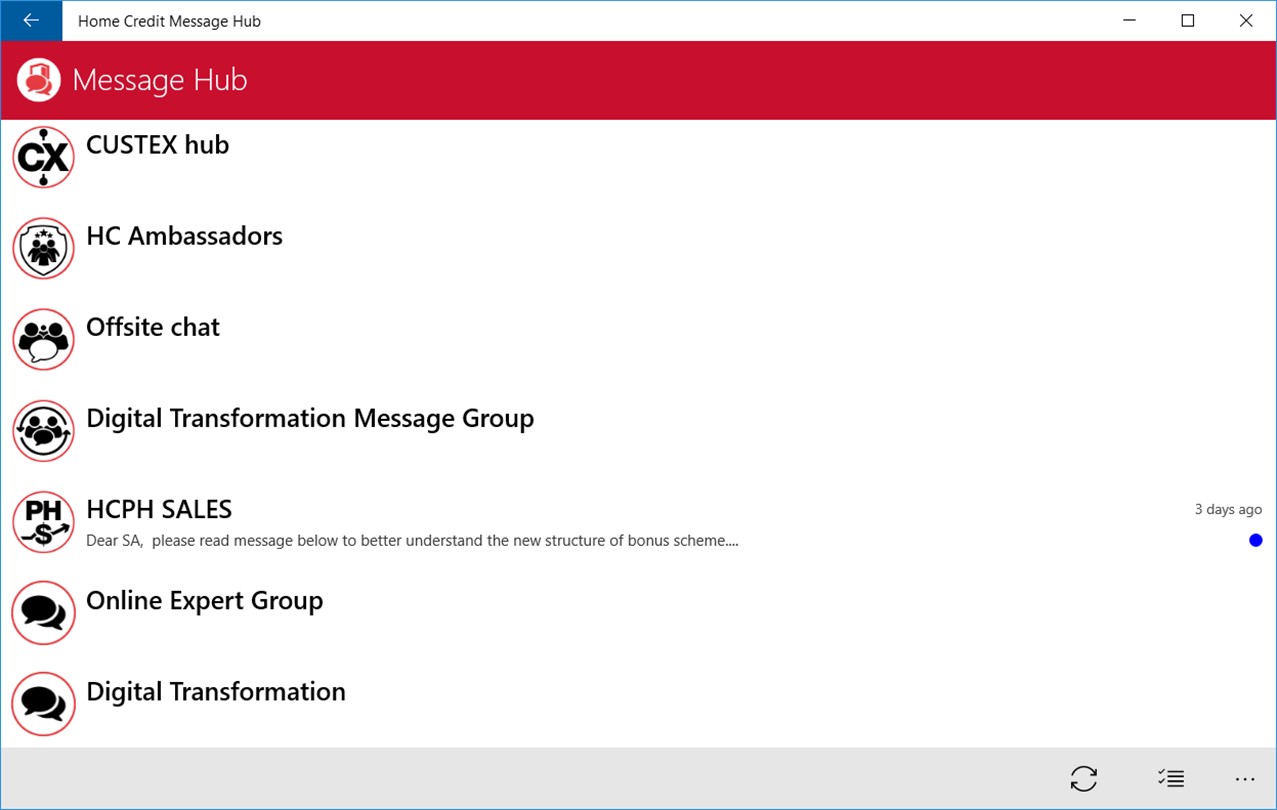Click the Digital Transformation chat bubble avatar
The width and height of the screenshot is (1277, 810).
click(44, 704)
